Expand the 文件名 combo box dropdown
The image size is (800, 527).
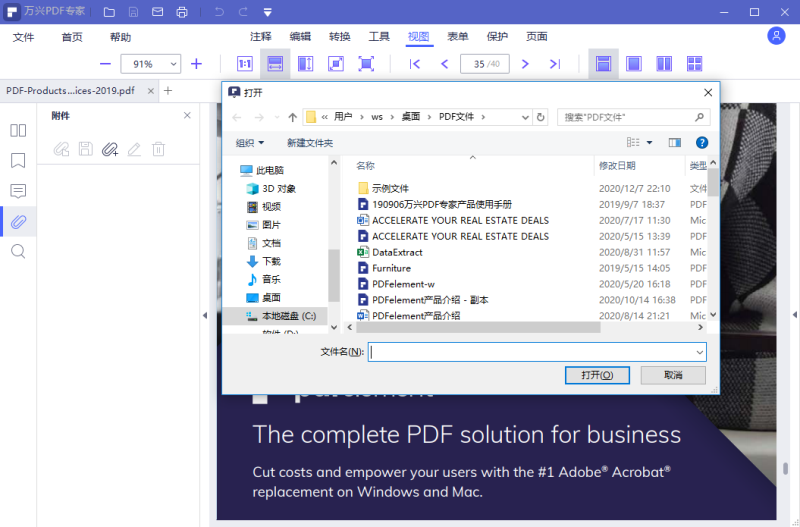(x=699, y=352)
